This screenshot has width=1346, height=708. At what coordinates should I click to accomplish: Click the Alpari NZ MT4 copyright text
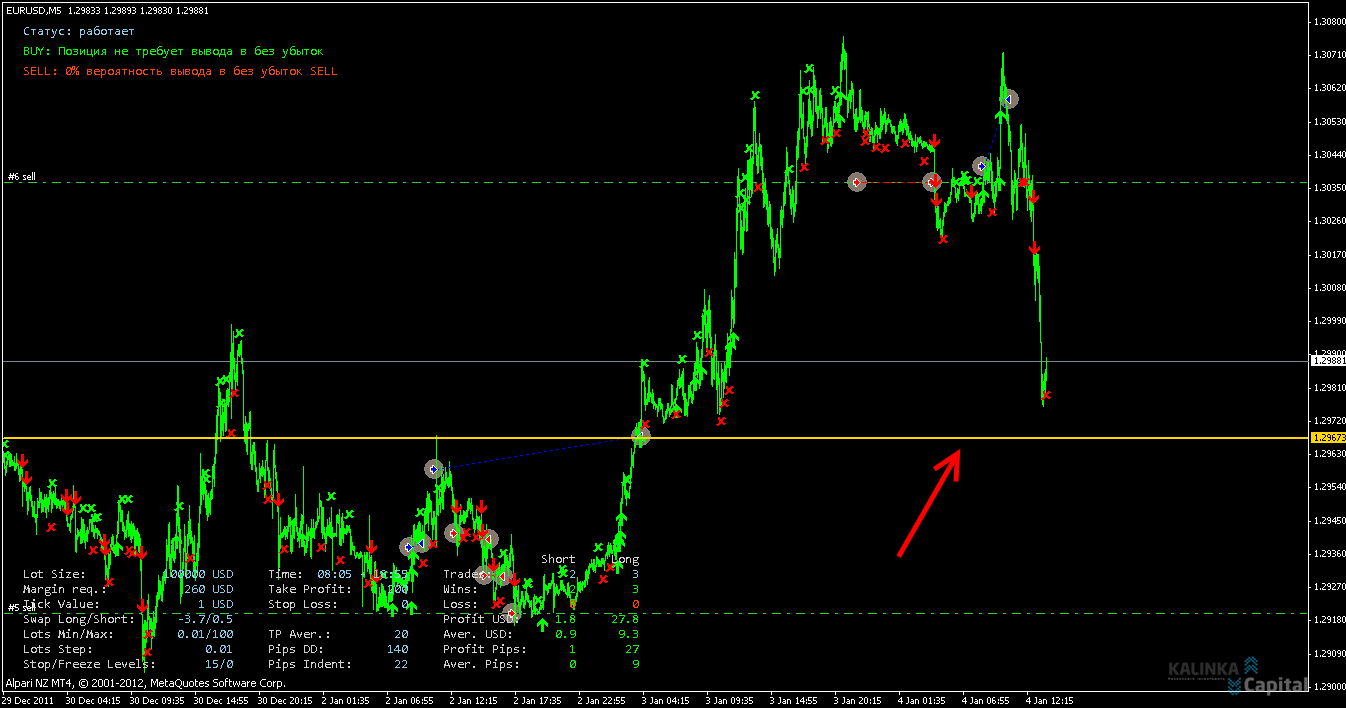tap(145, 683)
